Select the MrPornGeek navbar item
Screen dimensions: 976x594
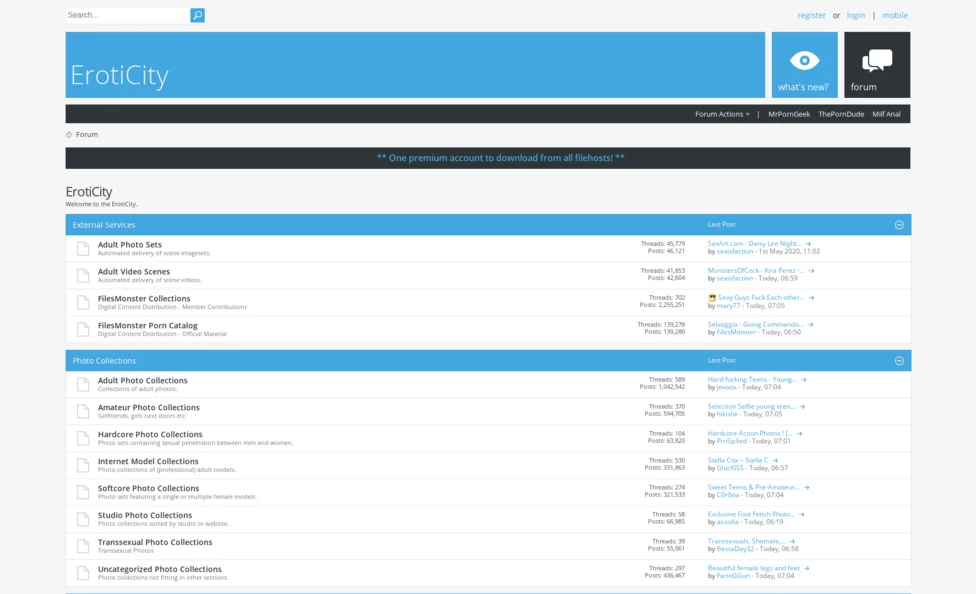(x=789, y=114)
